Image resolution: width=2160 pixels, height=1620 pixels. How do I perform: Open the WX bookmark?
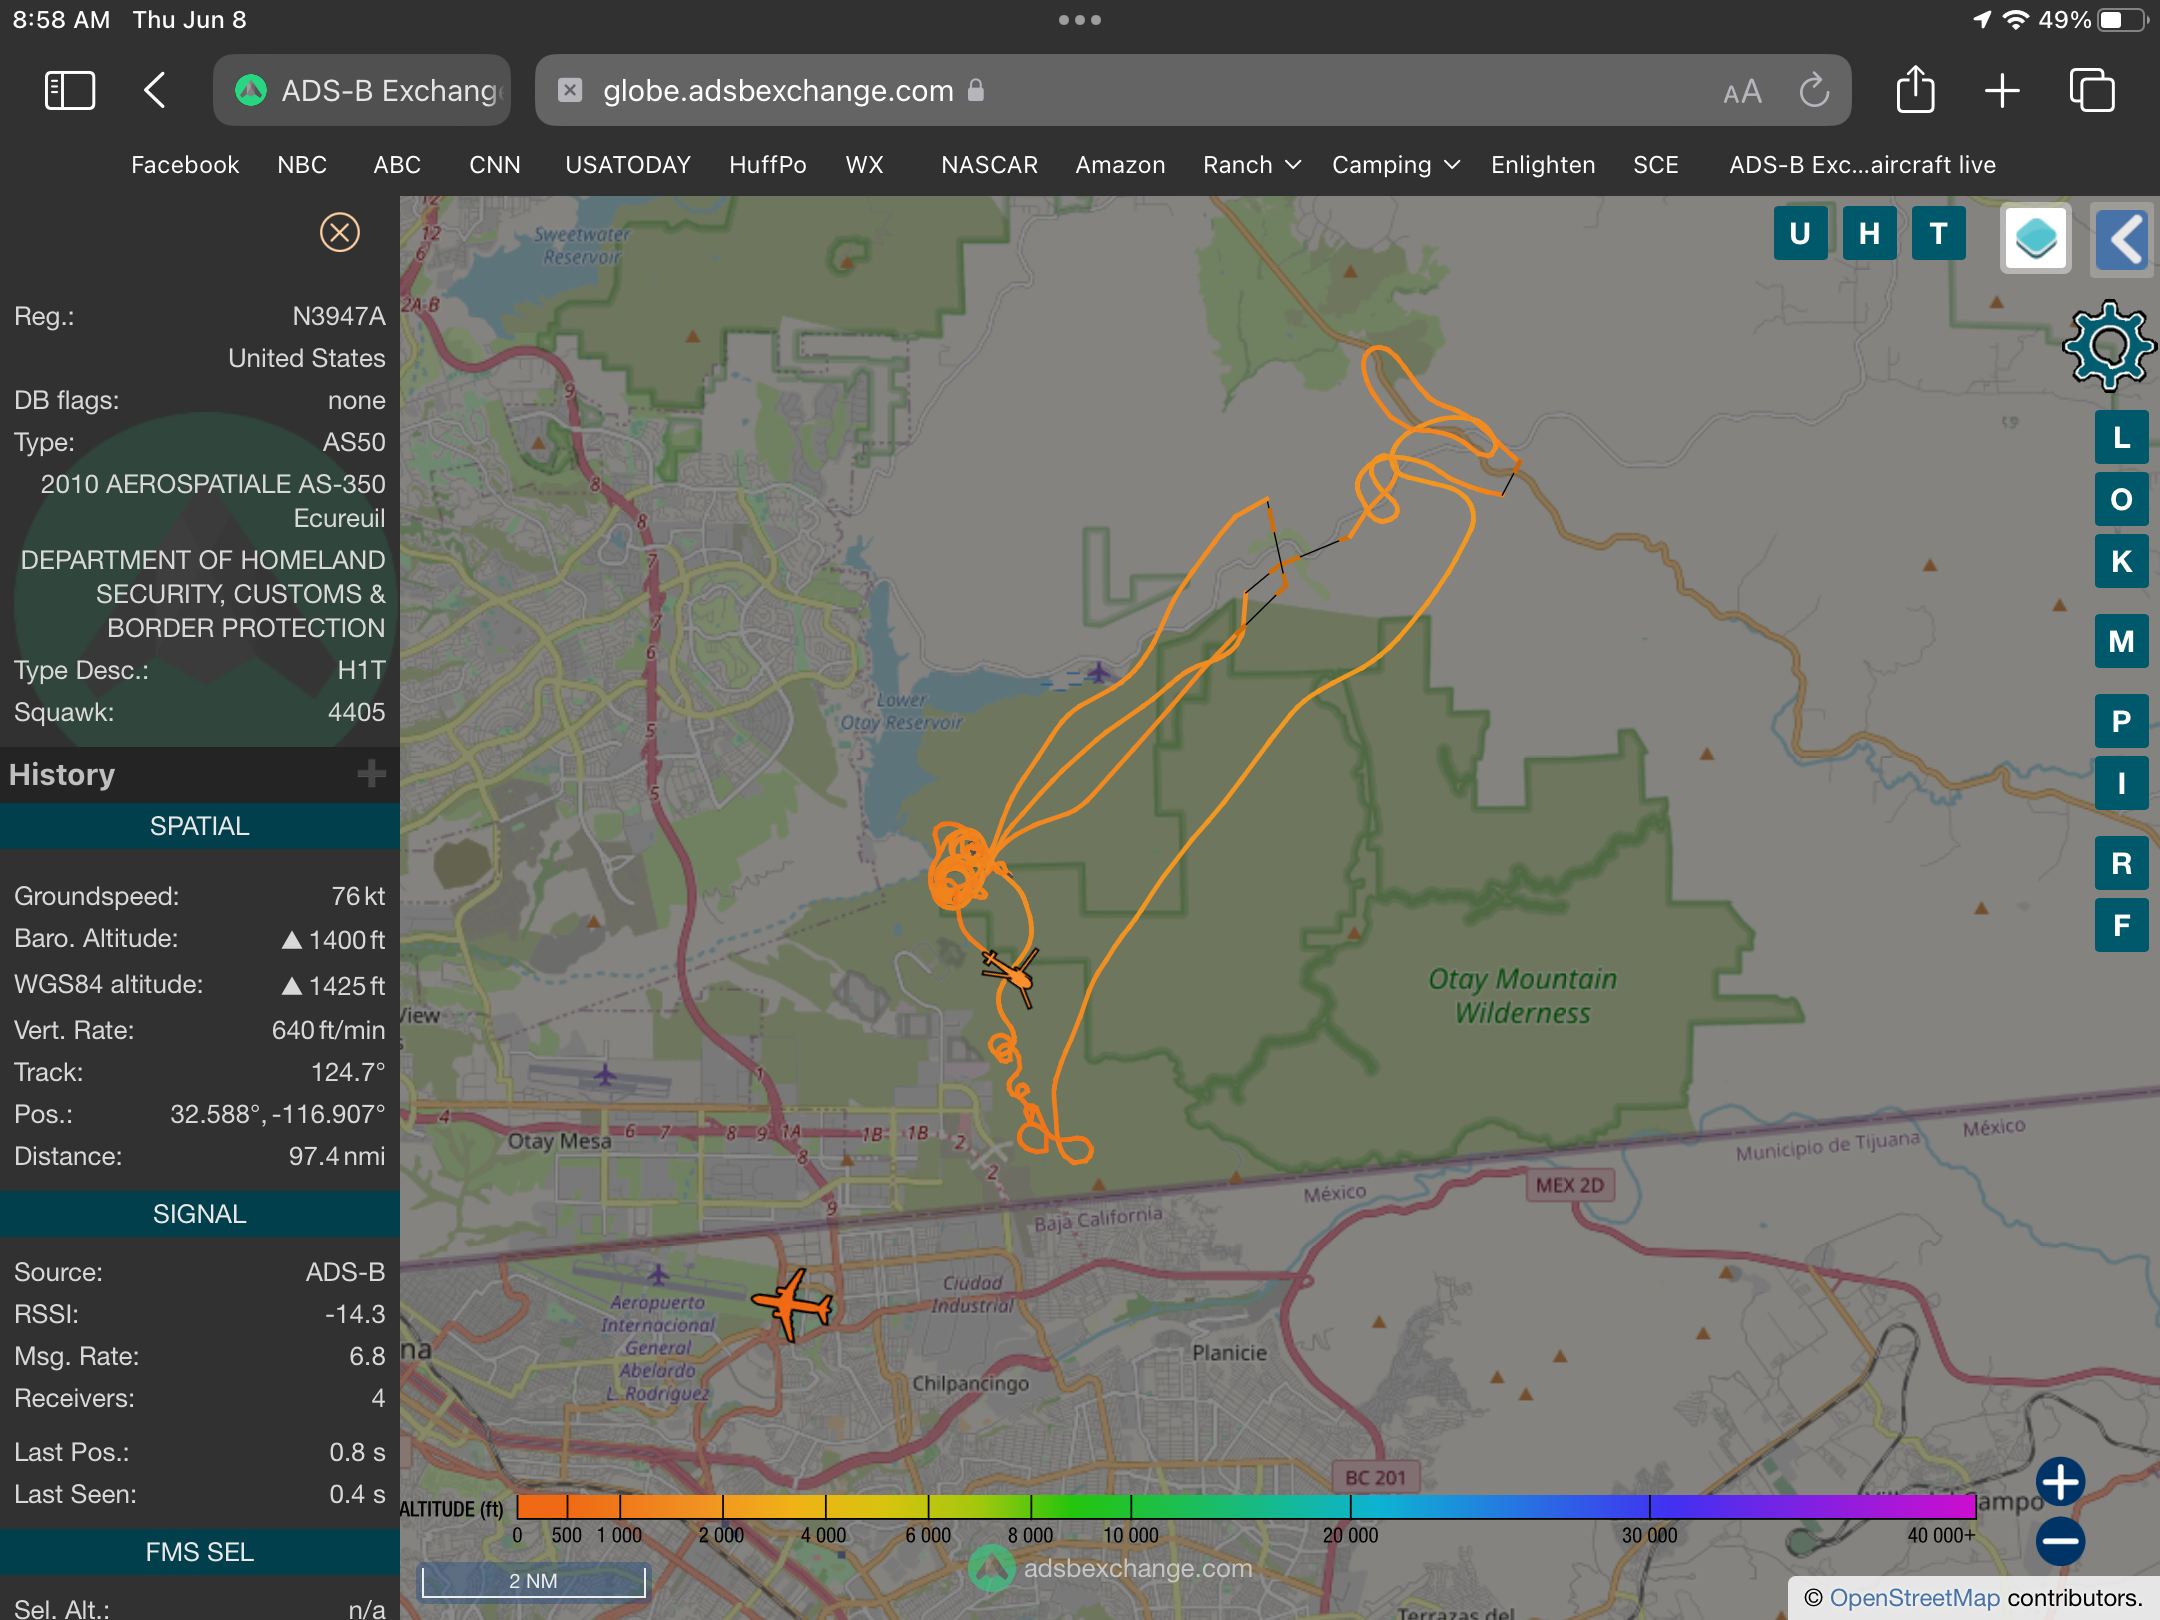[x=865, y=165]
